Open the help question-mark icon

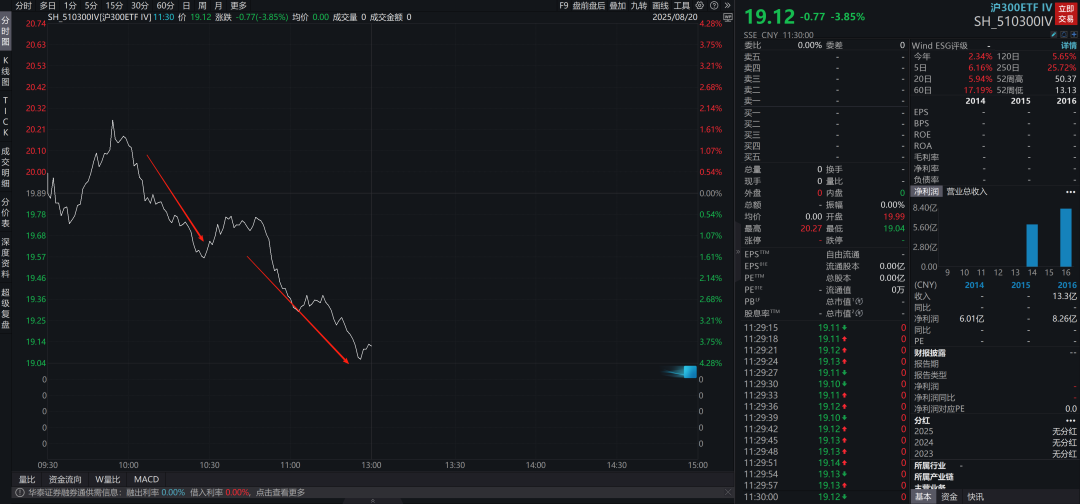point(714,5)
